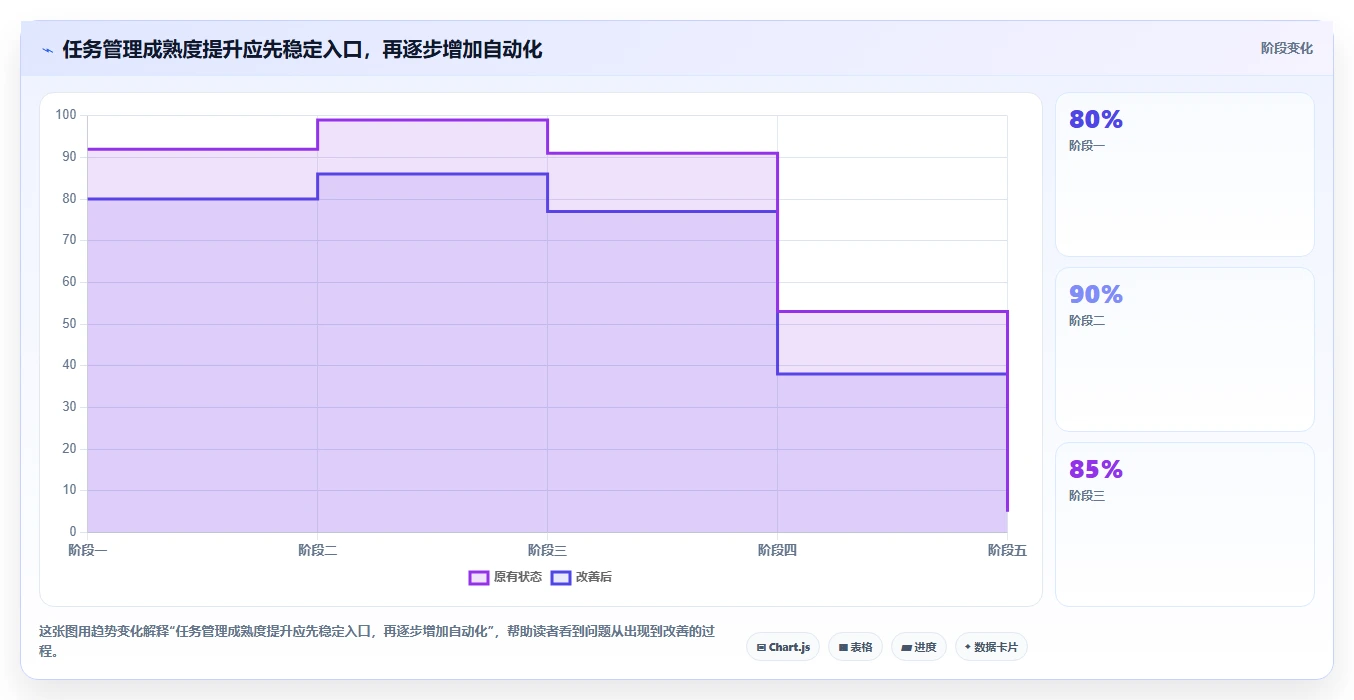1354x700 pixels.
Task: Click the 阶段一 x-axis label
Action: (x=88, y=550)
